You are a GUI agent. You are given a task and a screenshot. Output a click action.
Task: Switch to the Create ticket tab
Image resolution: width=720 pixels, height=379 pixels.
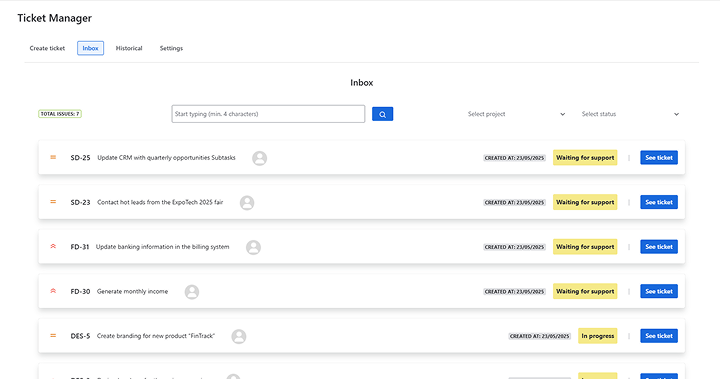tap(47, 48)
